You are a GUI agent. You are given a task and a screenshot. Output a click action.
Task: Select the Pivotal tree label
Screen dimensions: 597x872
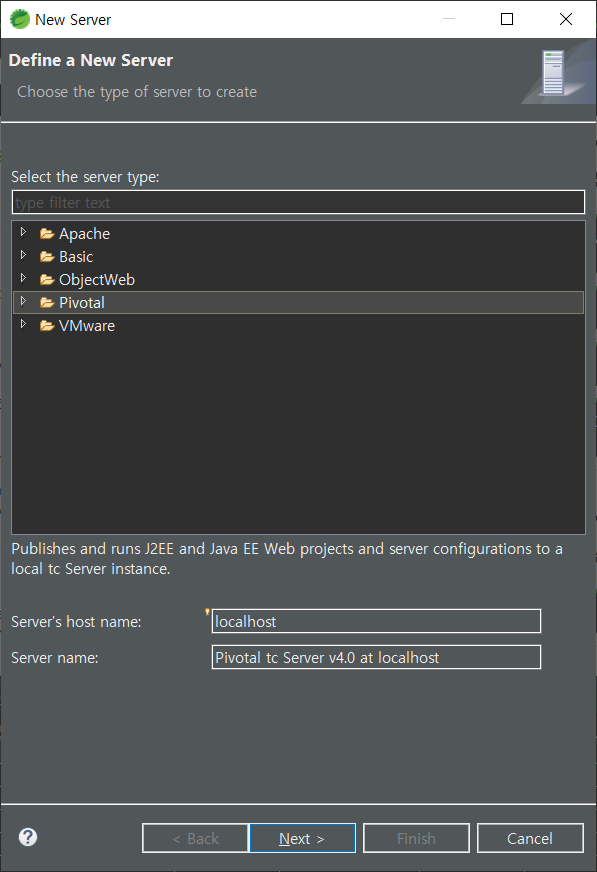(82, 303)
